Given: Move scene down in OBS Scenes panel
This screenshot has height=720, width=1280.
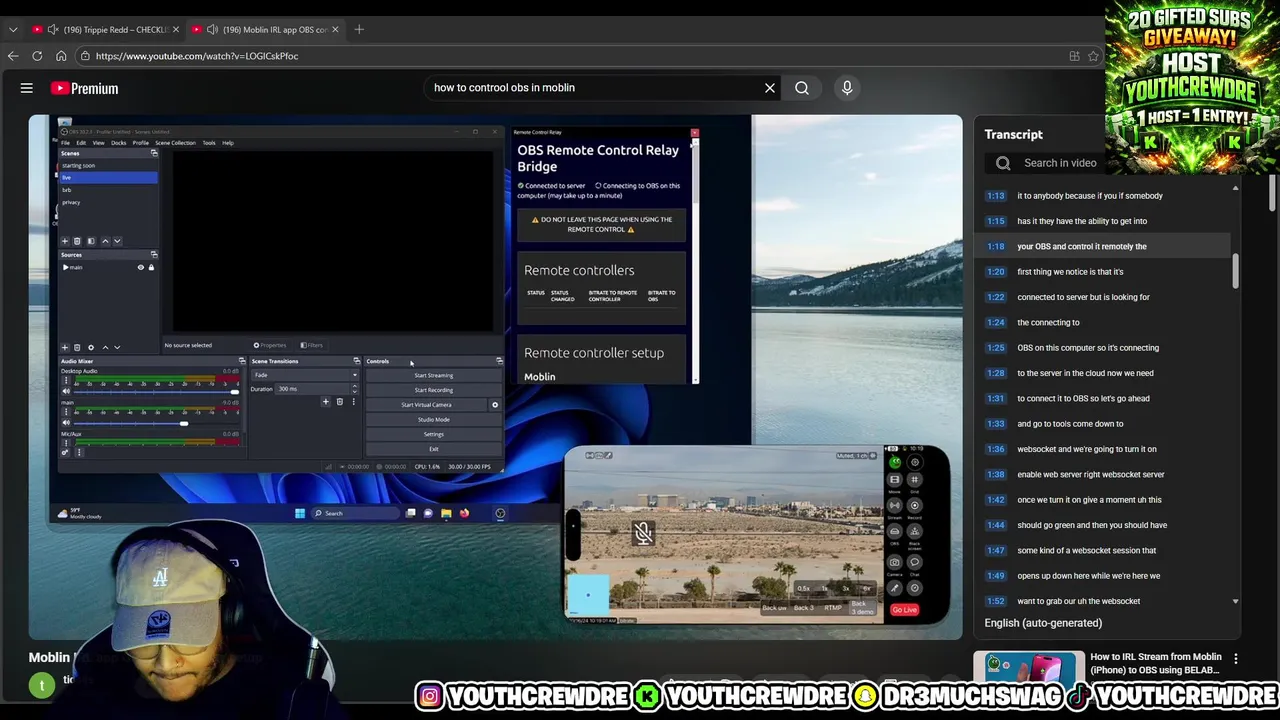Looking at the screenshot, I should [117, 241].
